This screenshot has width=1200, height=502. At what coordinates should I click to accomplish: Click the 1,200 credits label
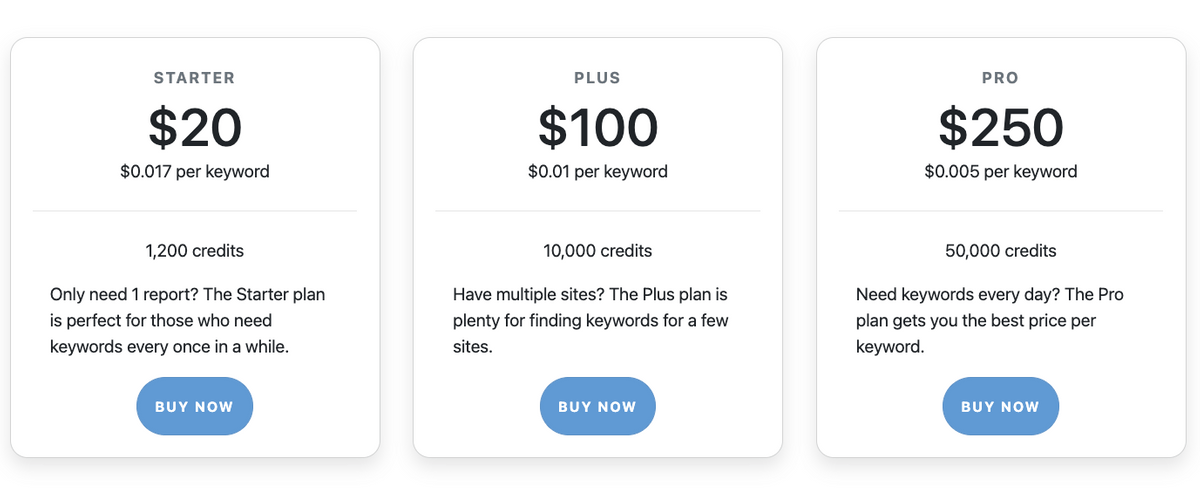(194, 251)
